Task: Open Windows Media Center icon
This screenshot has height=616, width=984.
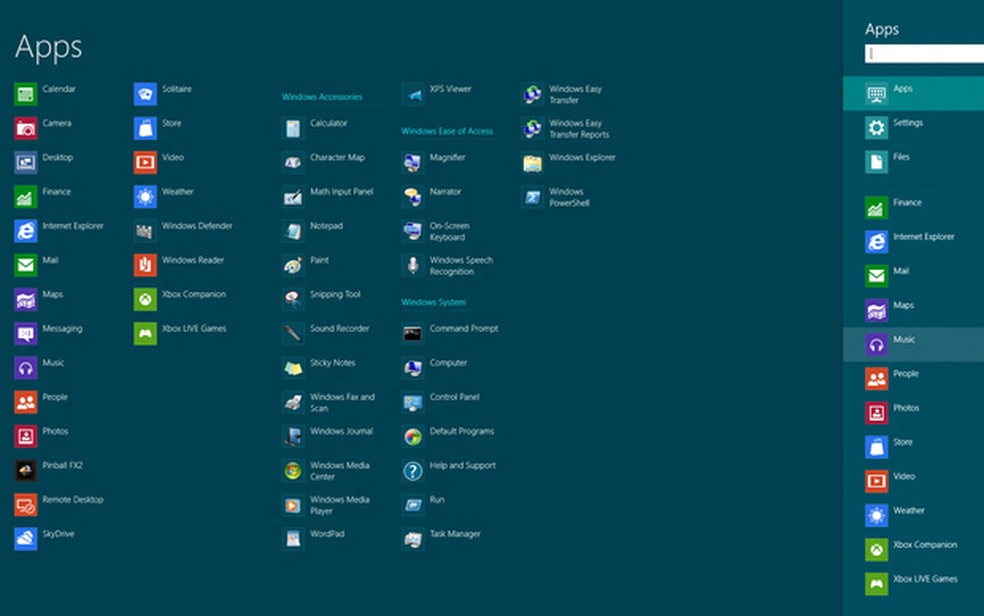Action: pos(293,470)
